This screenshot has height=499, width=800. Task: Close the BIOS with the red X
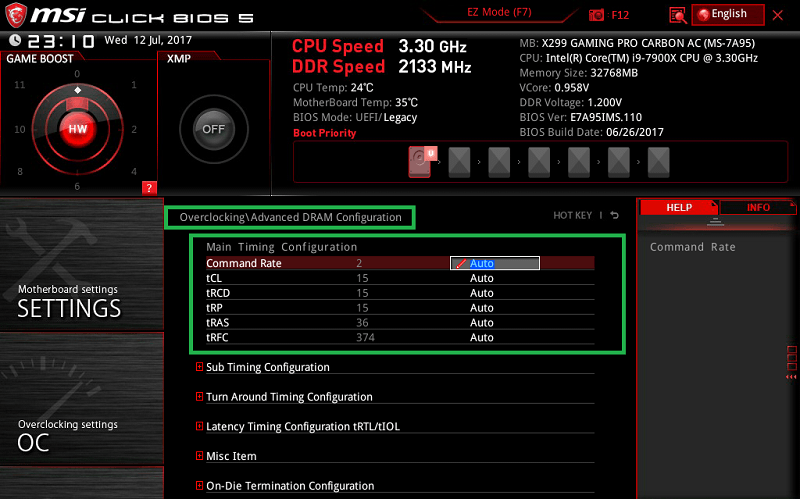pos(778,15)
